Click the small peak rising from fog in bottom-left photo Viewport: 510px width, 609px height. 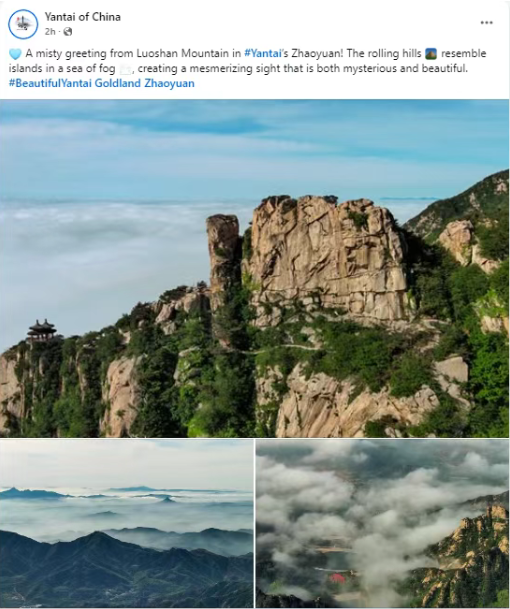click(168, 499)
